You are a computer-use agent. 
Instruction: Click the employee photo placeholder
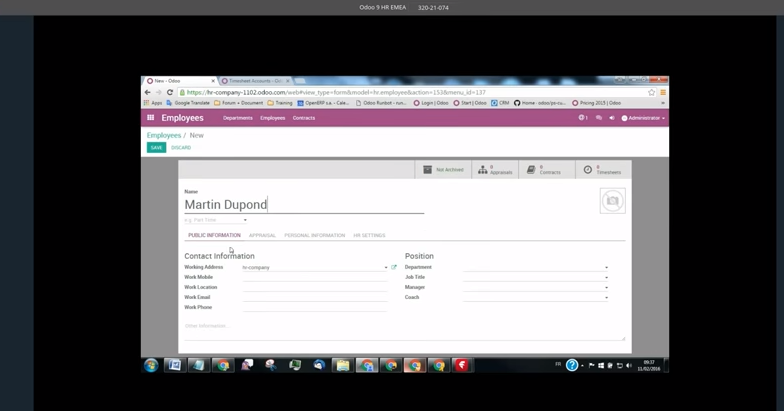[612, 200]
